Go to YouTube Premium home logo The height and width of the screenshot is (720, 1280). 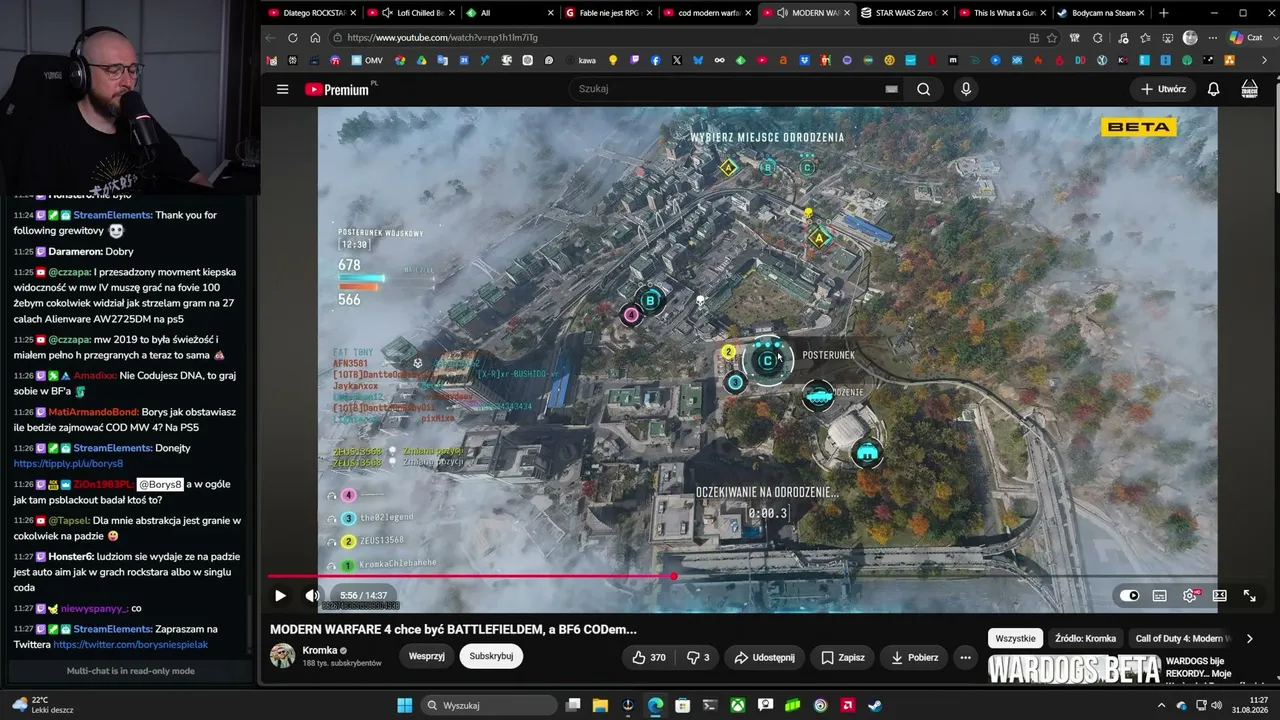tap(337, 89)
